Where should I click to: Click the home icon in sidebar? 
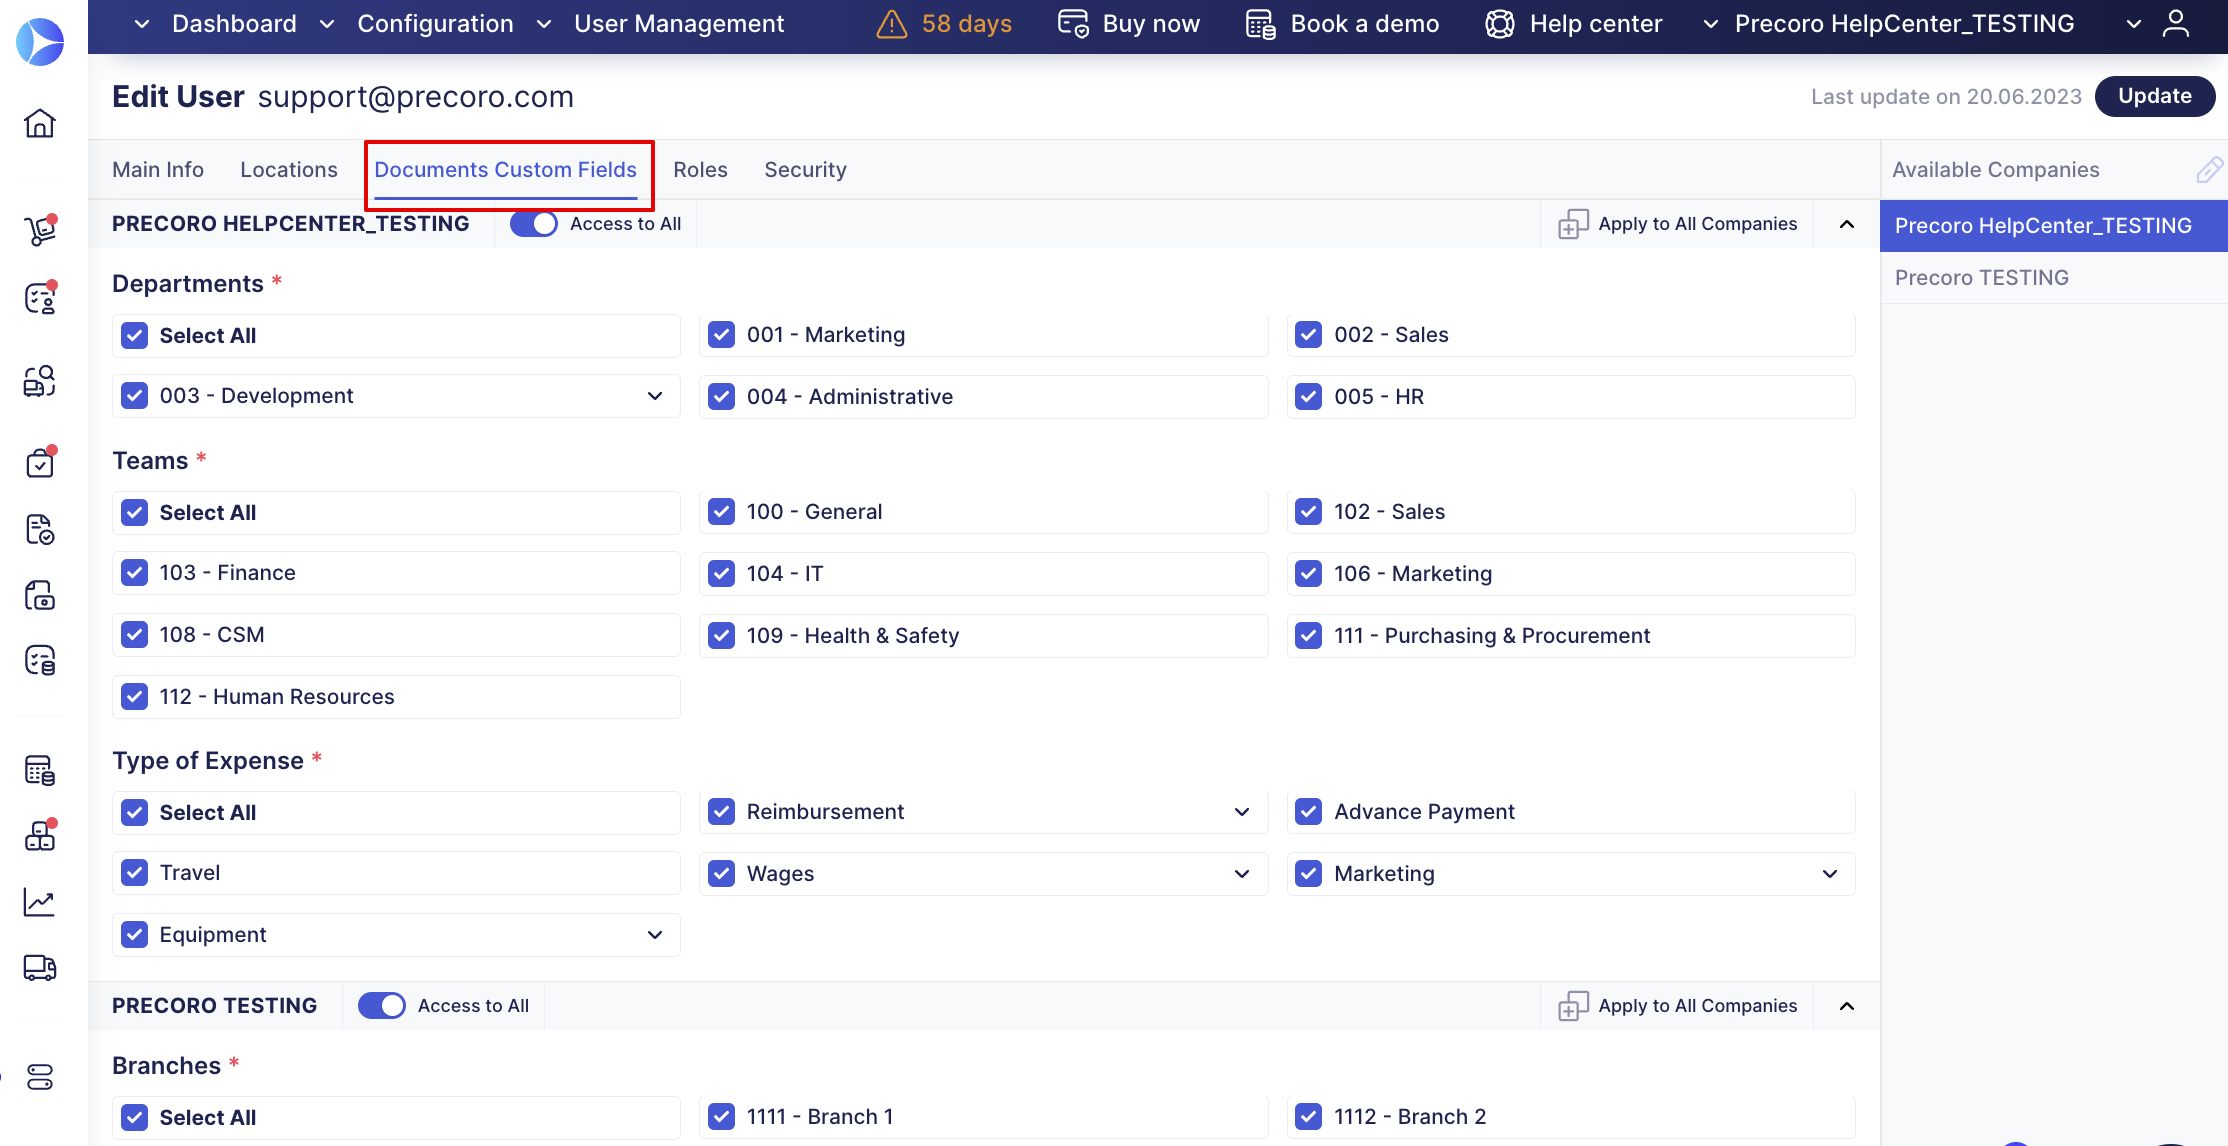click(x=40, y=123)
